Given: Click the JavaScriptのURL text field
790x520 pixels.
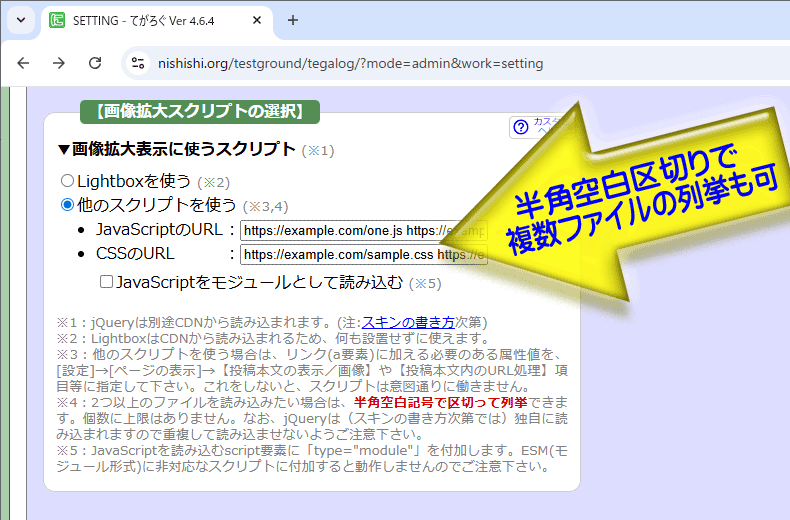Looking at the screenshot, I should [x=340, y=230].
